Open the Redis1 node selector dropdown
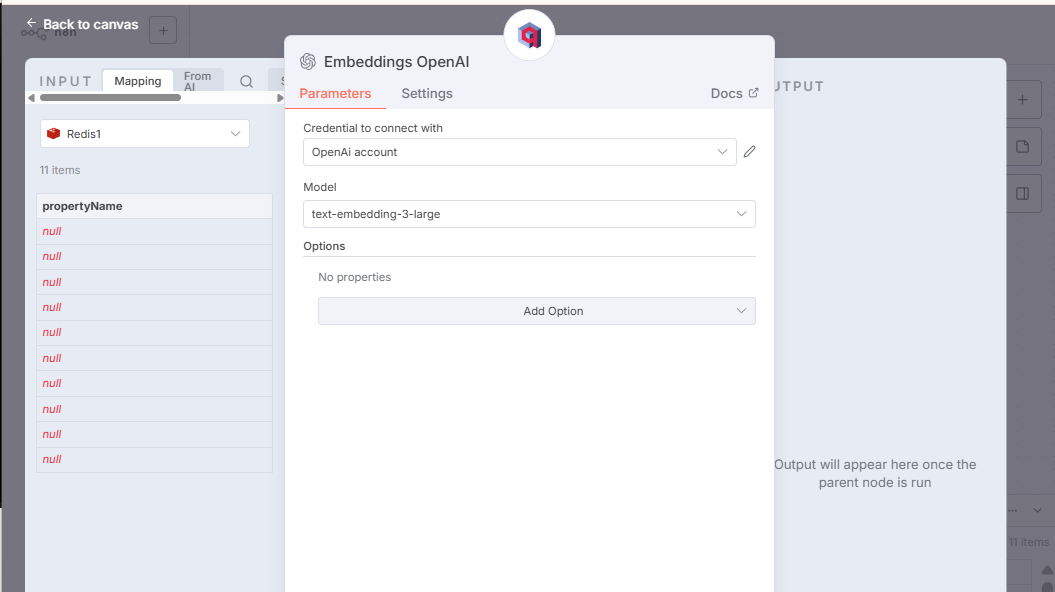 point(145,134)
